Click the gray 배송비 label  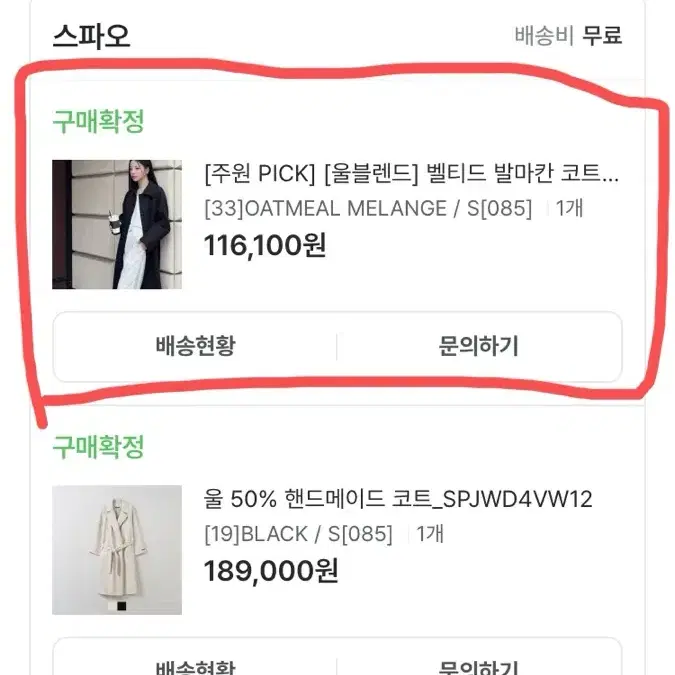tap(545, 35)
